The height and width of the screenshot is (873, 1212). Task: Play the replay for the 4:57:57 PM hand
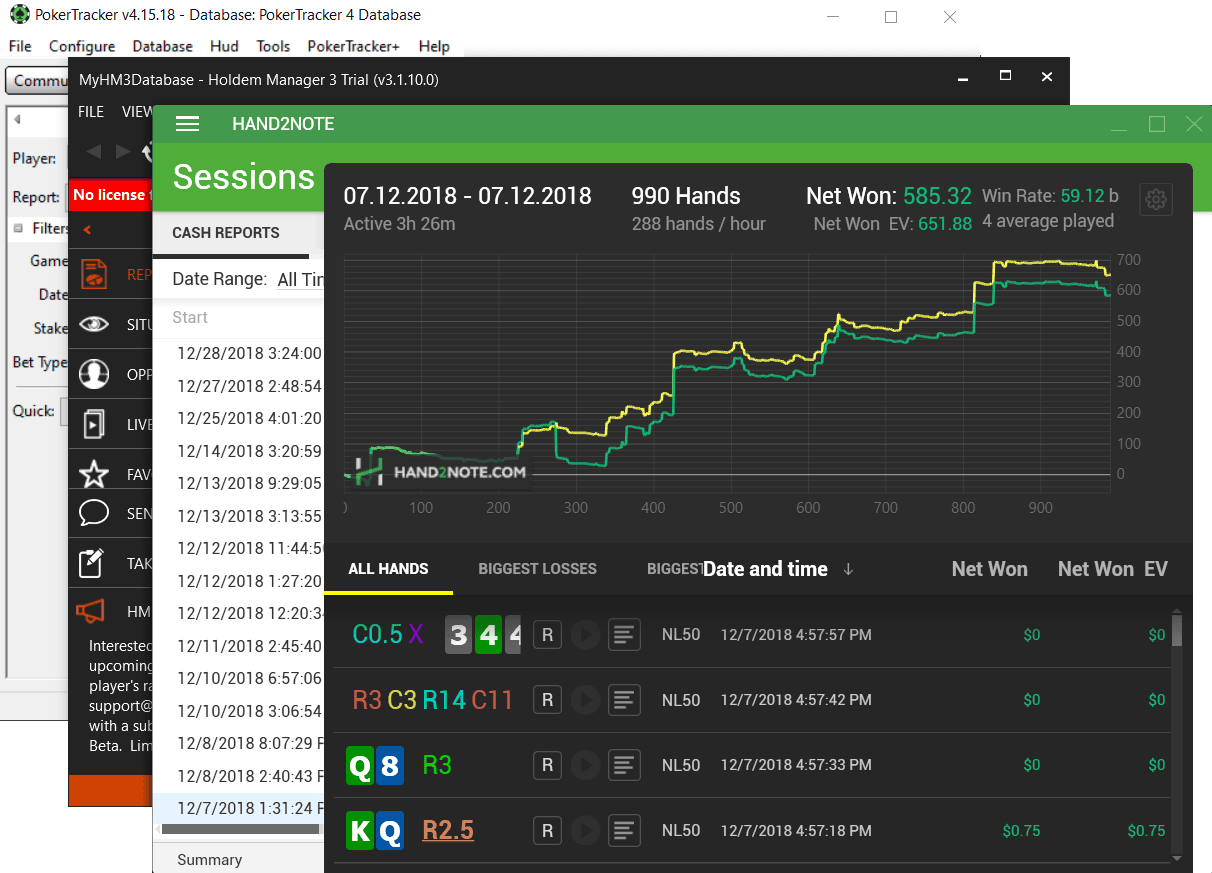tap(585, 635)
